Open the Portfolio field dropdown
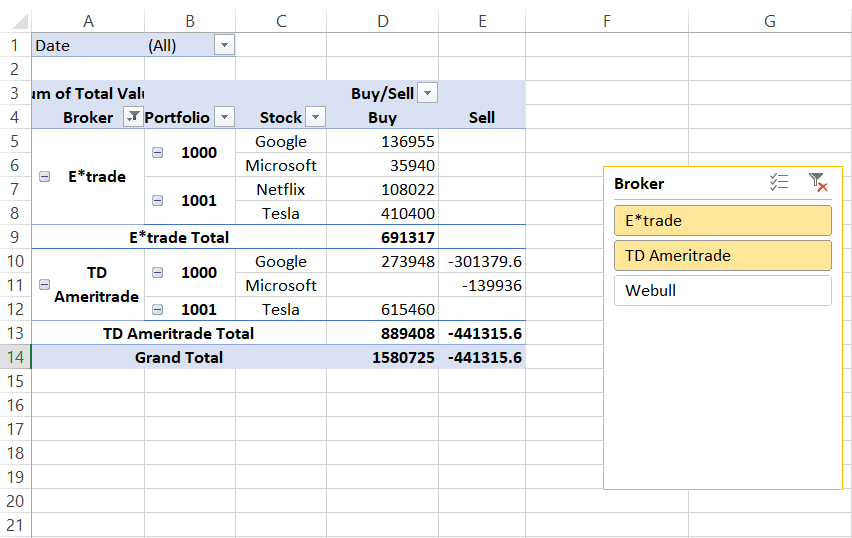 click(224, 117)
